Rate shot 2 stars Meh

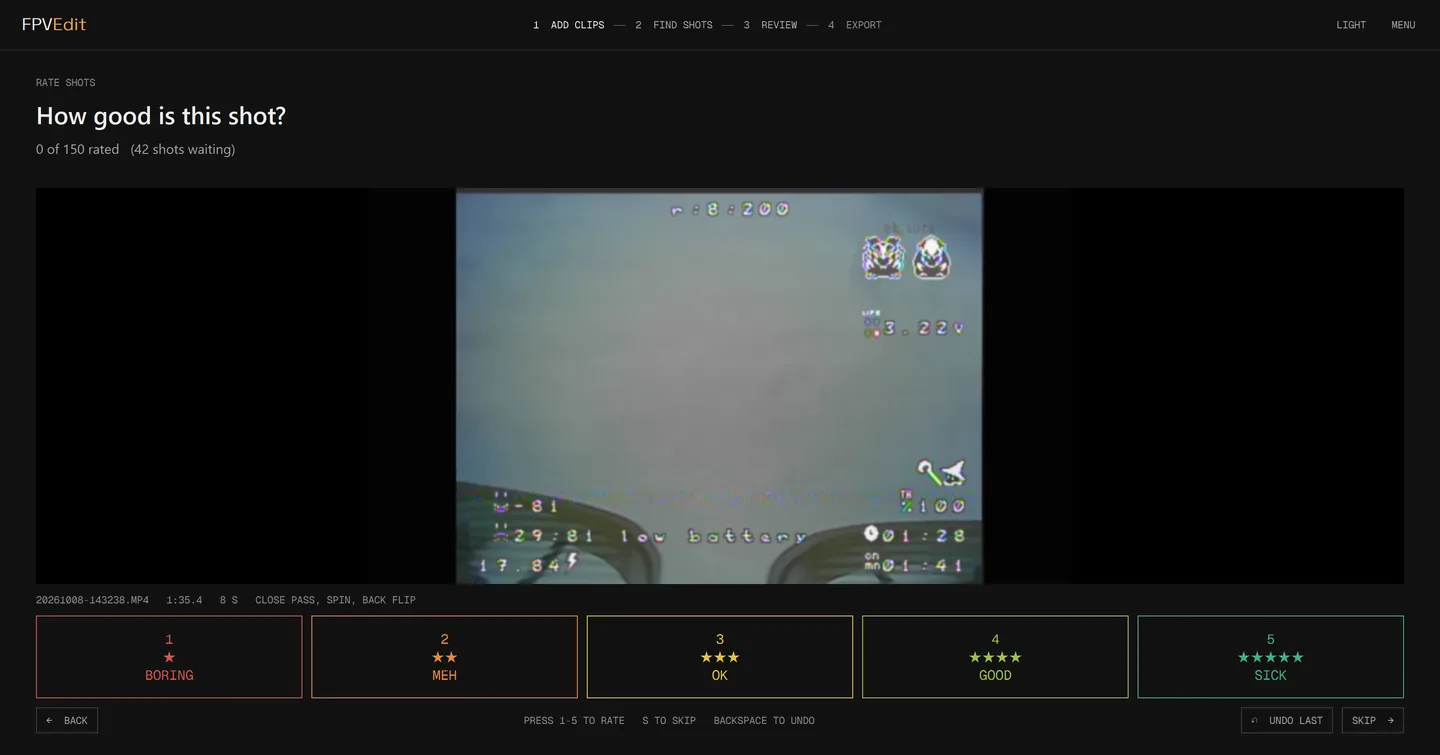click(x=444, y=657)
